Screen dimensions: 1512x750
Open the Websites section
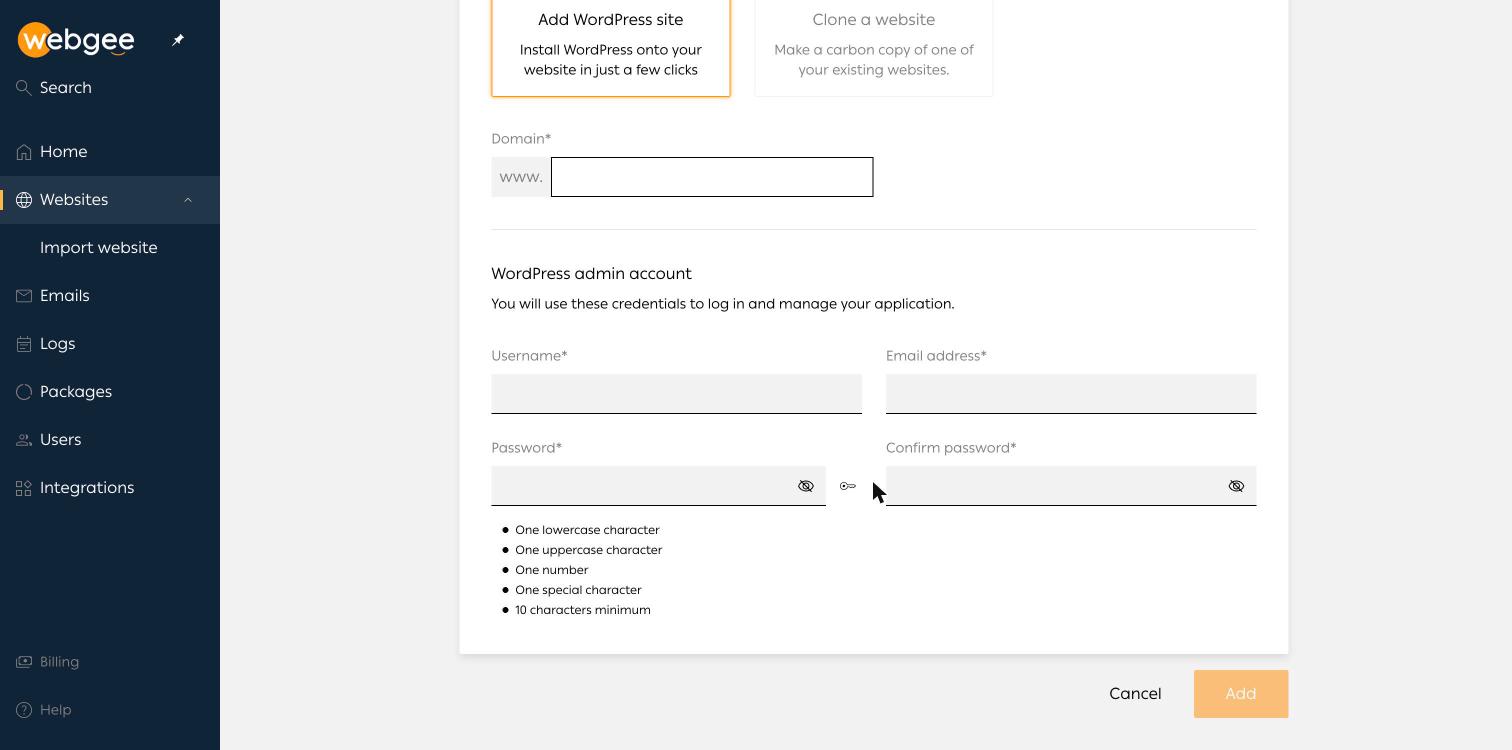pos(110,200)
